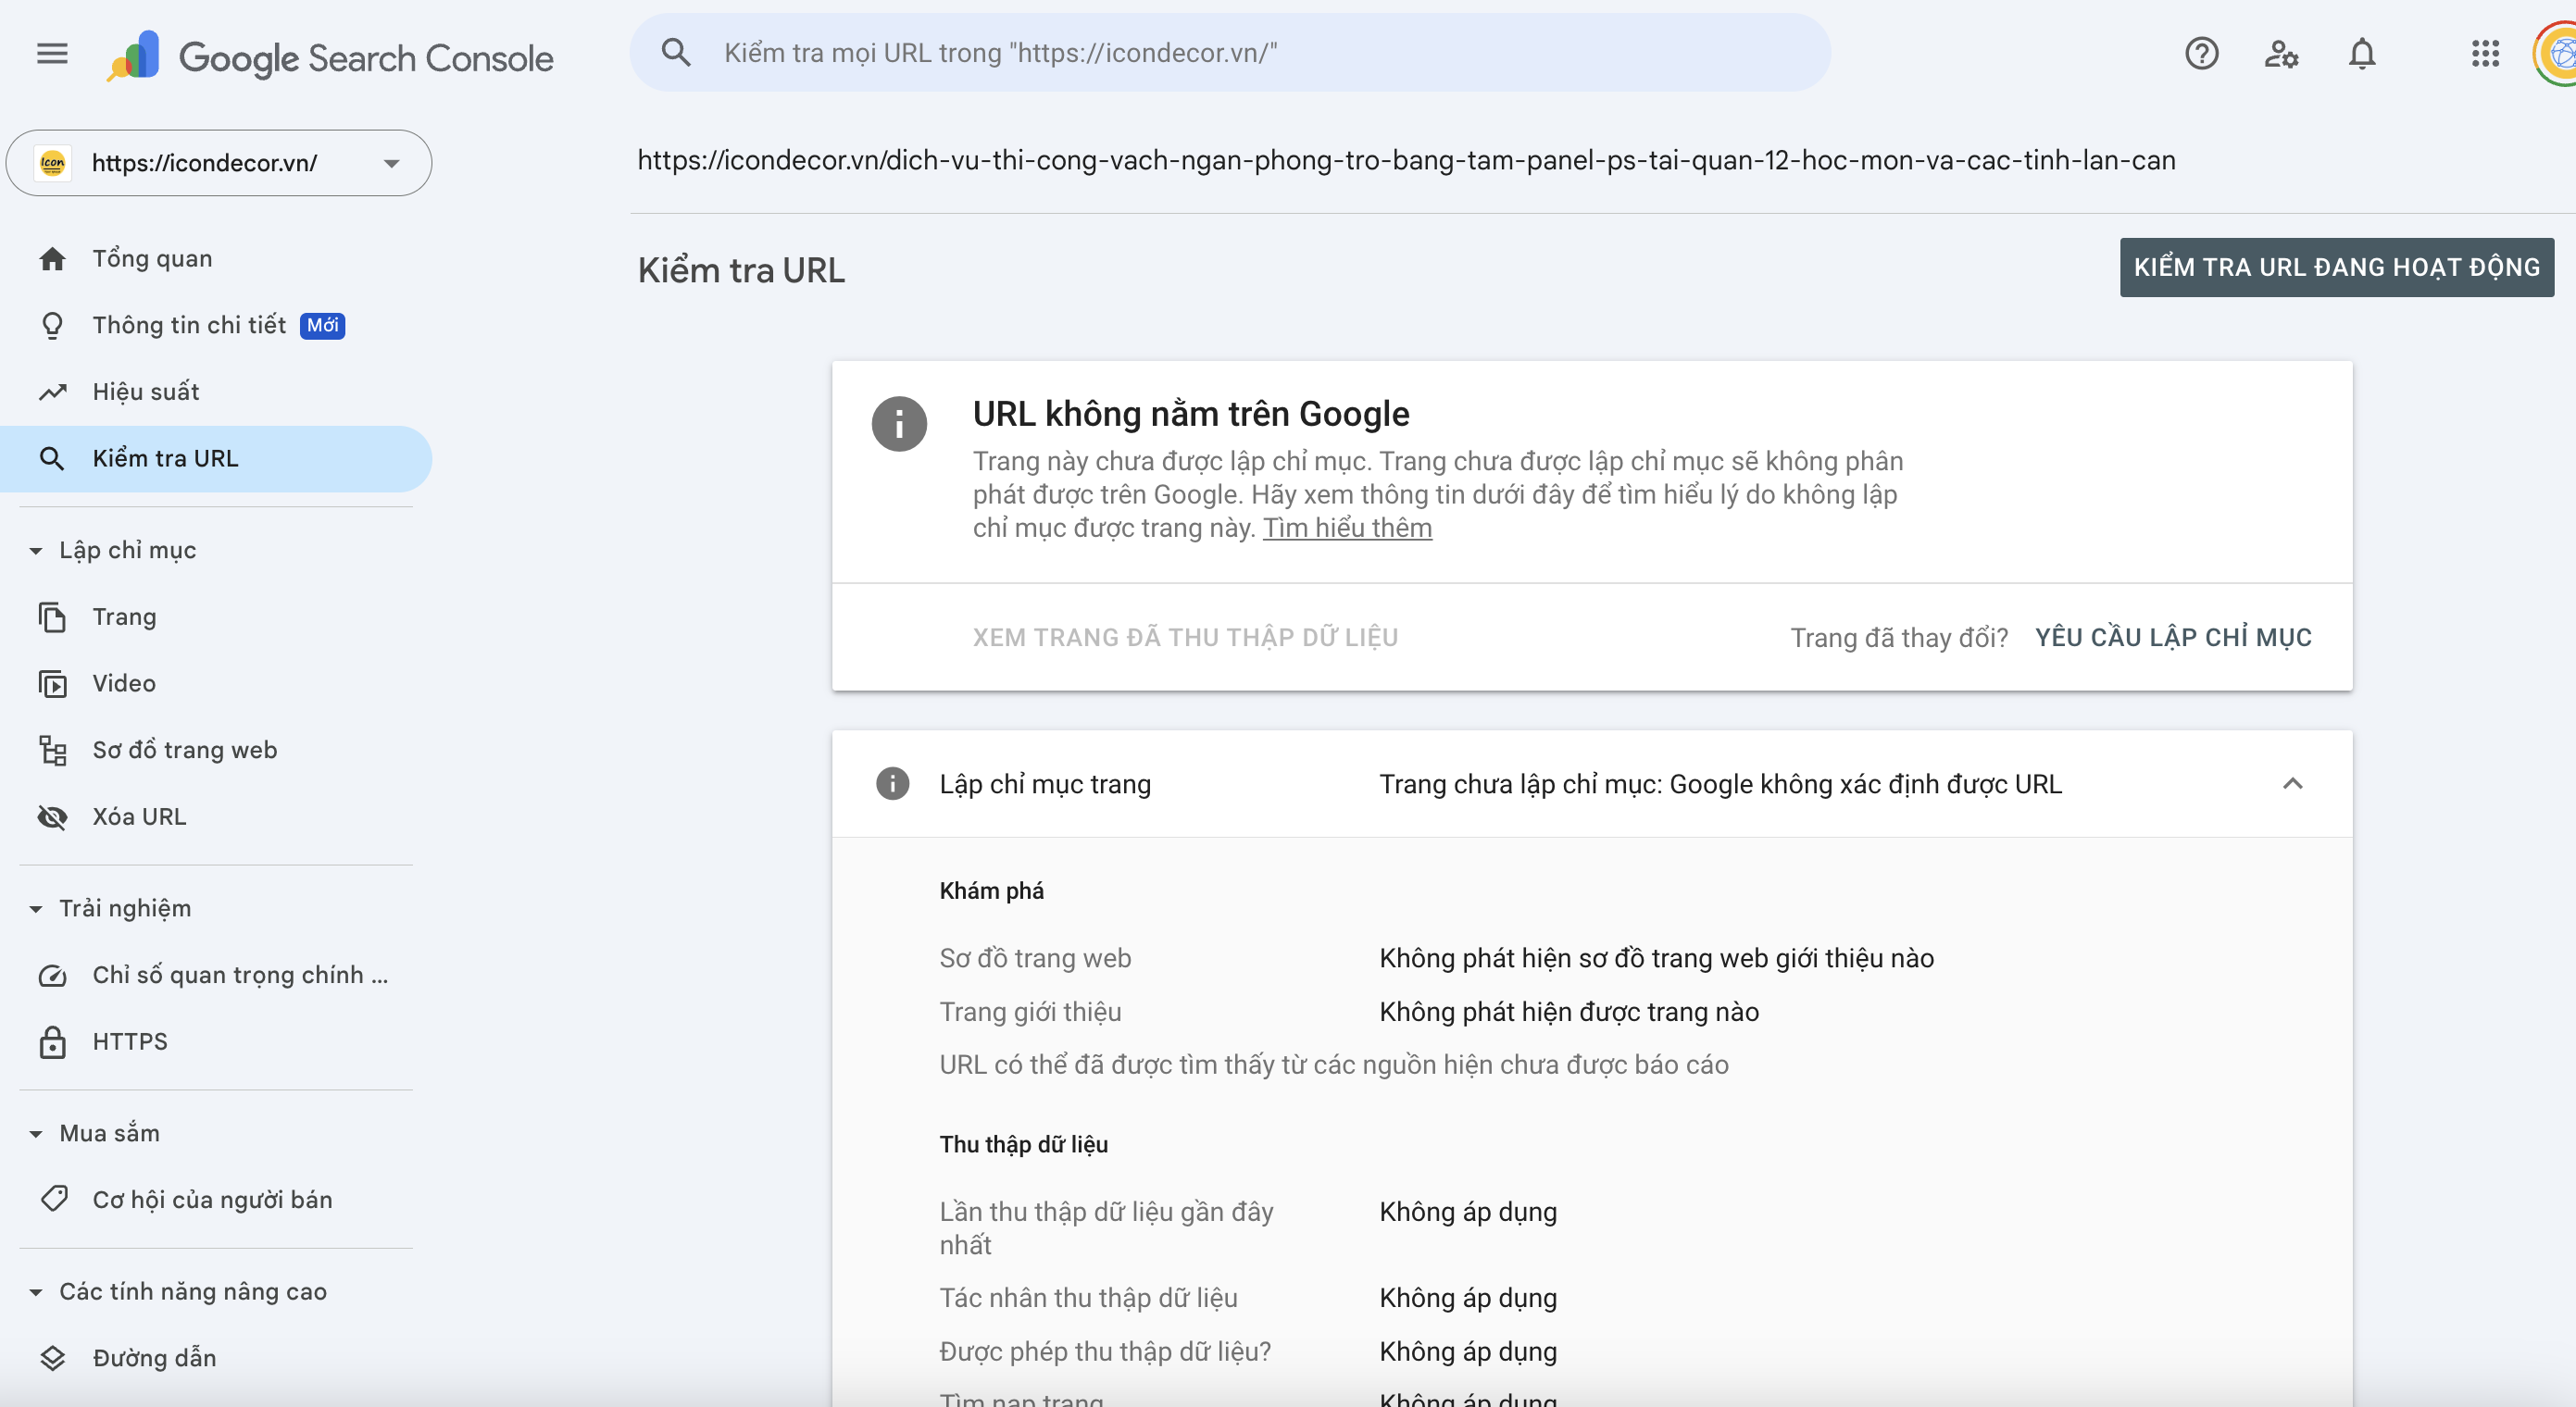
Task: Click the search magnifier icon in URL bar
Action: tap(677, 53)
